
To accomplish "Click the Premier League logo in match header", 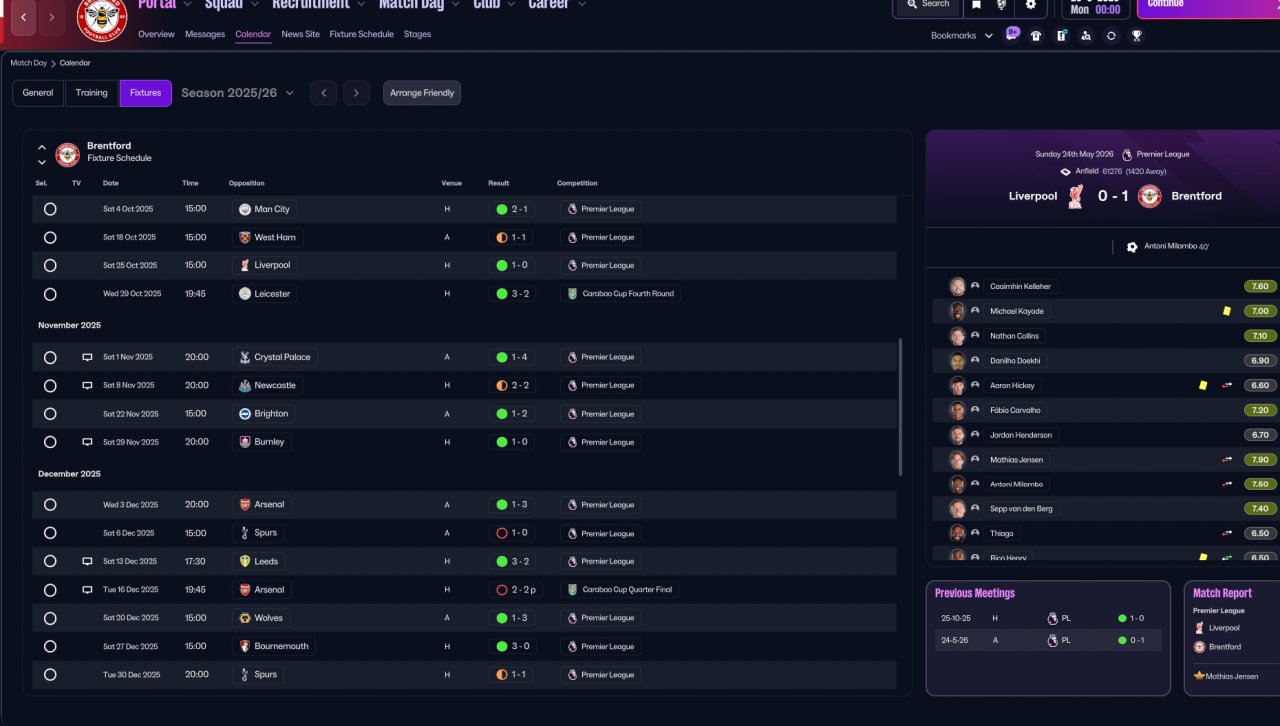I will (1127, 155).
